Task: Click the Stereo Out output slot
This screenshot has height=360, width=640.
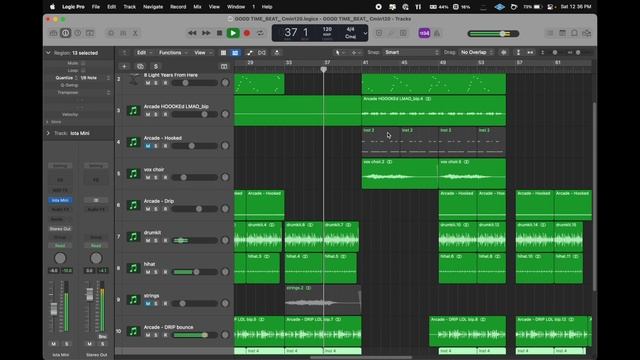Action: click(60, 229)
